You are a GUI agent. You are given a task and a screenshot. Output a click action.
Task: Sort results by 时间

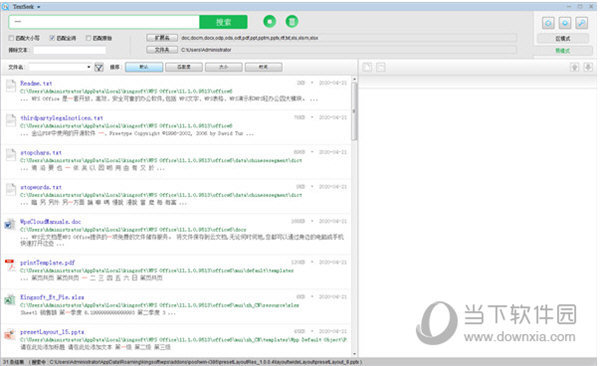pyautogui.click(x=264, y=67)
